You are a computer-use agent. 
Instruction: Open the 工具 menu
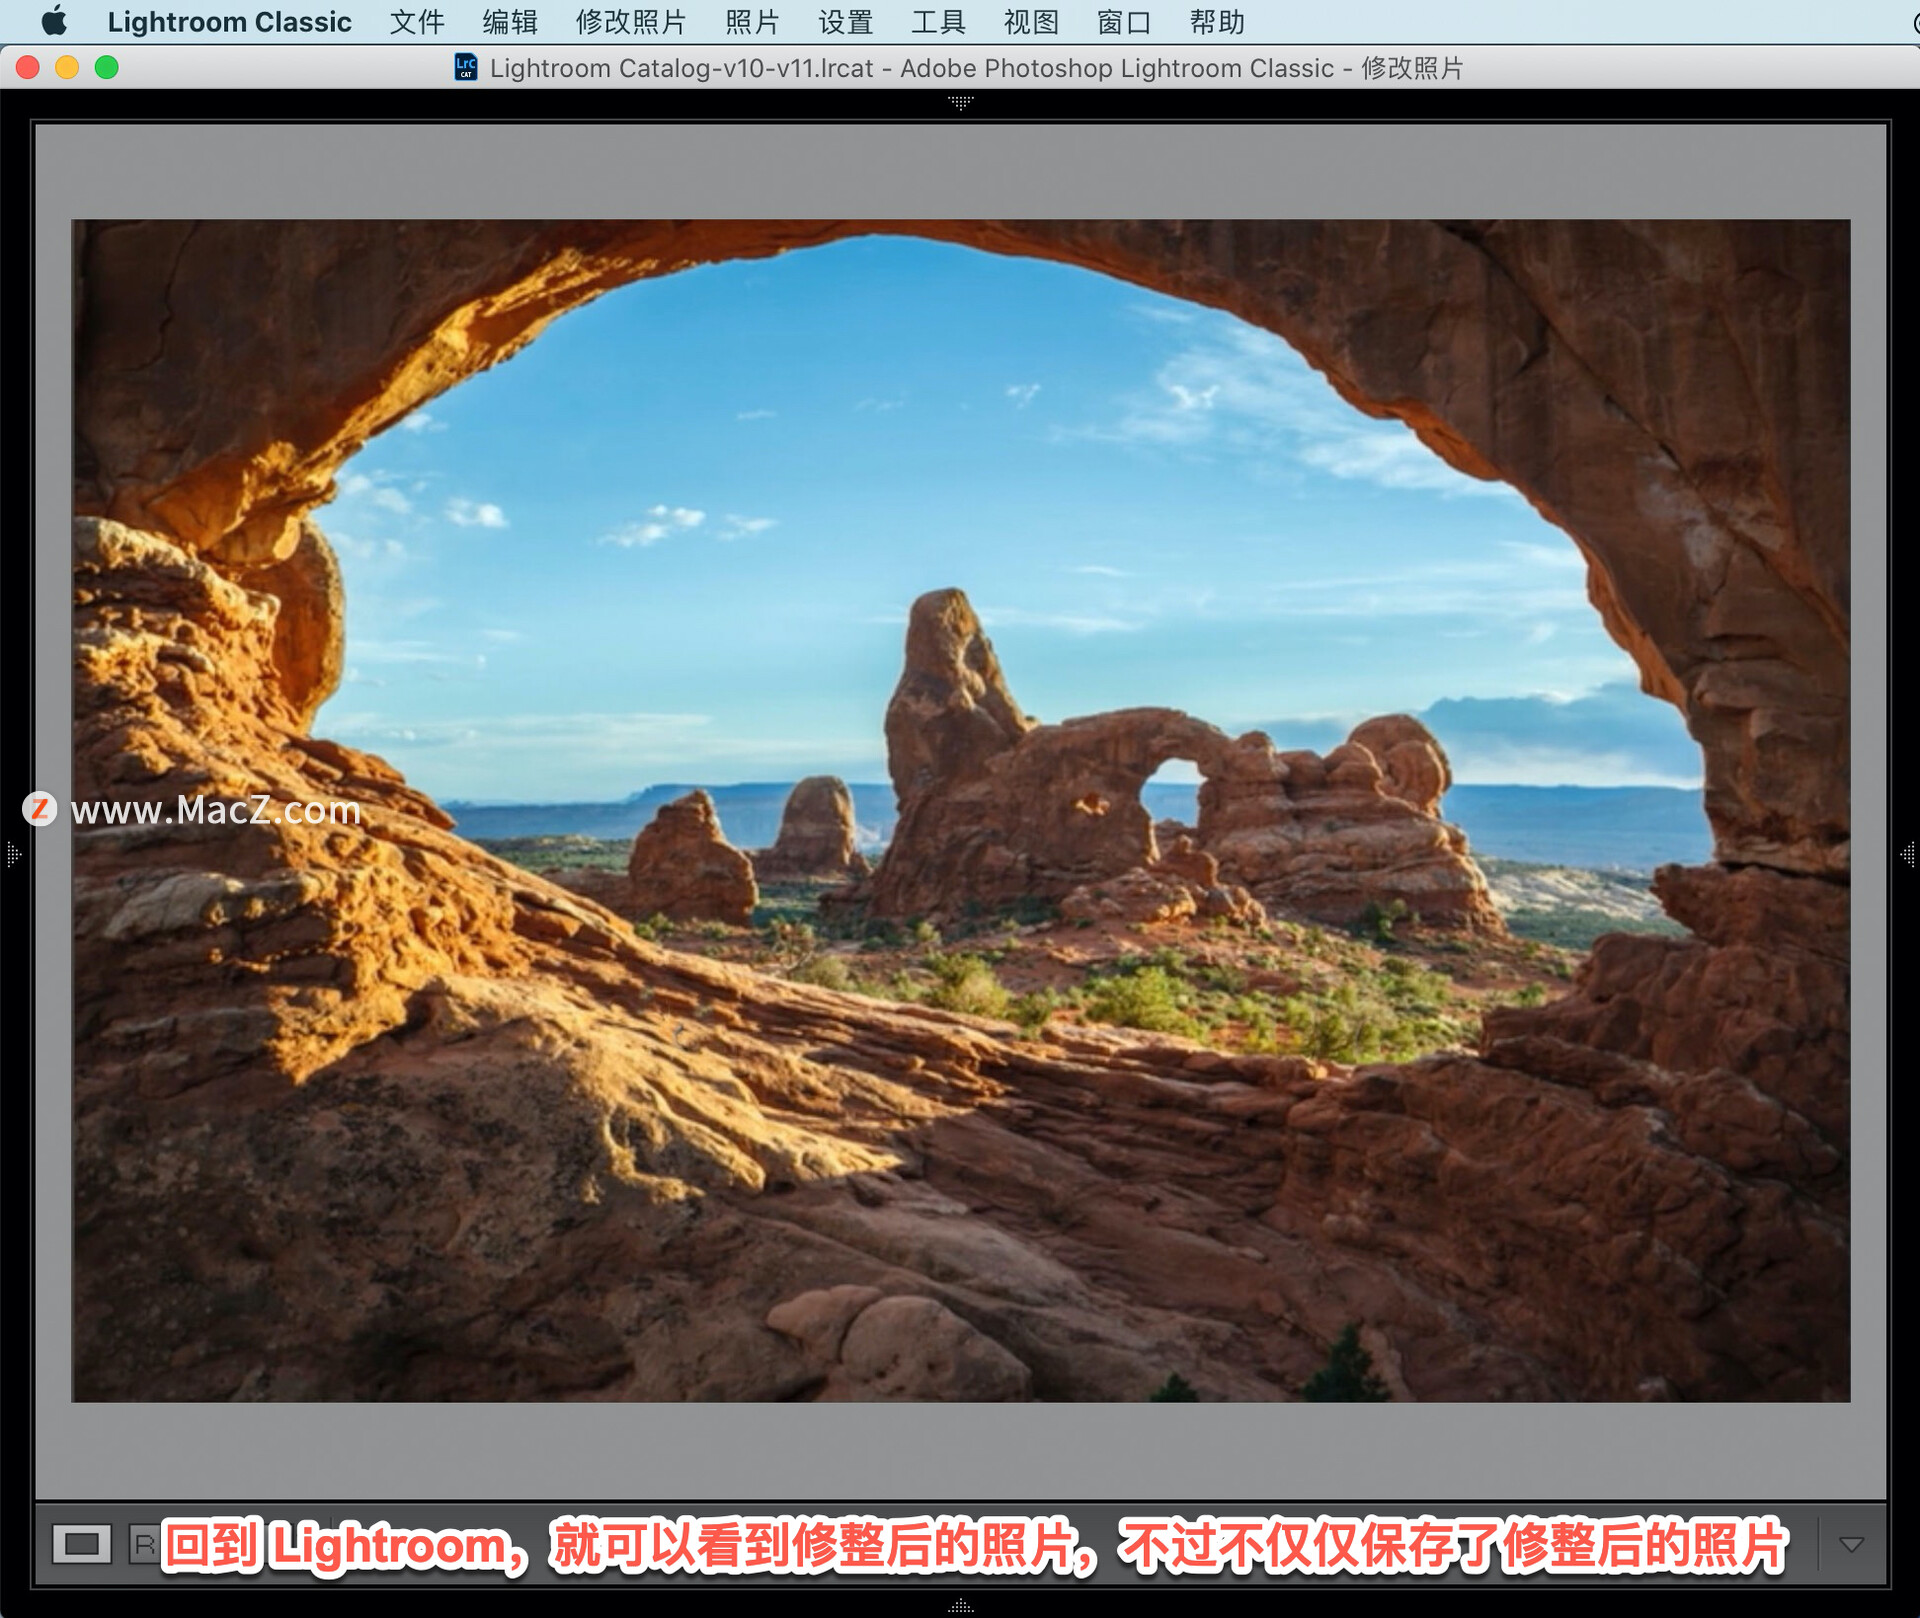tap(938, 21)
